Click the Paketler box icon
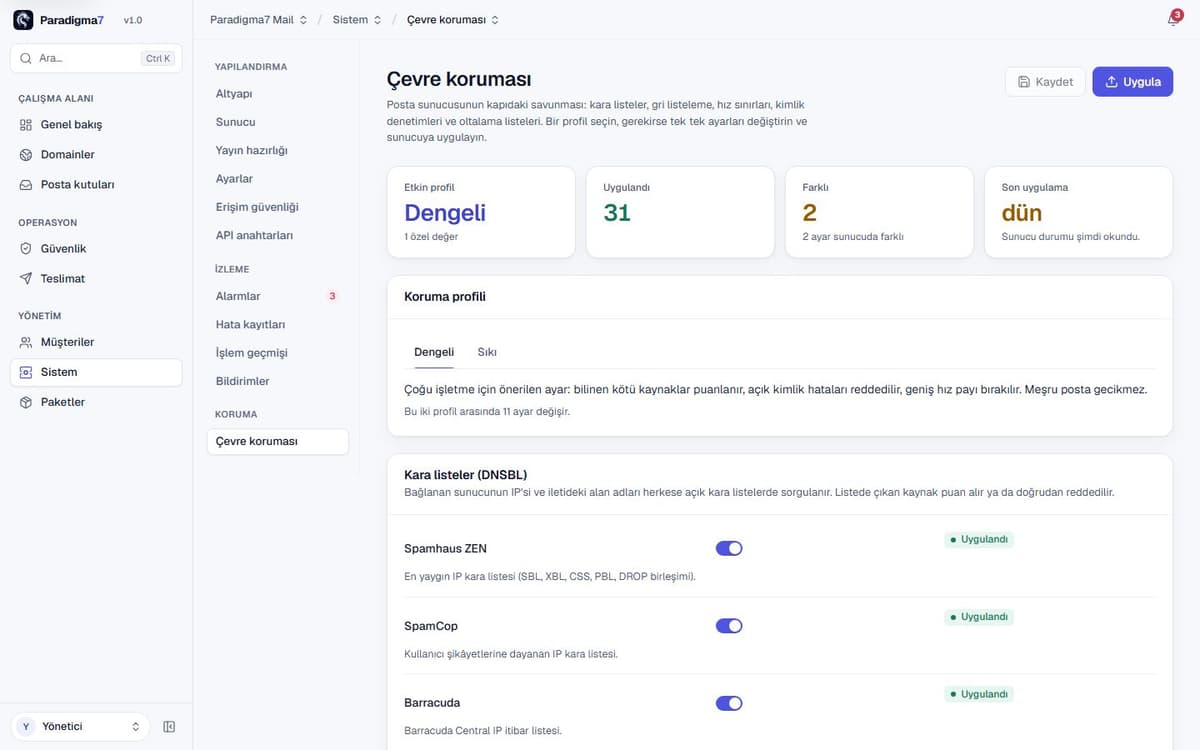This screenshot has width=1200, height=750. pos(26,402)
